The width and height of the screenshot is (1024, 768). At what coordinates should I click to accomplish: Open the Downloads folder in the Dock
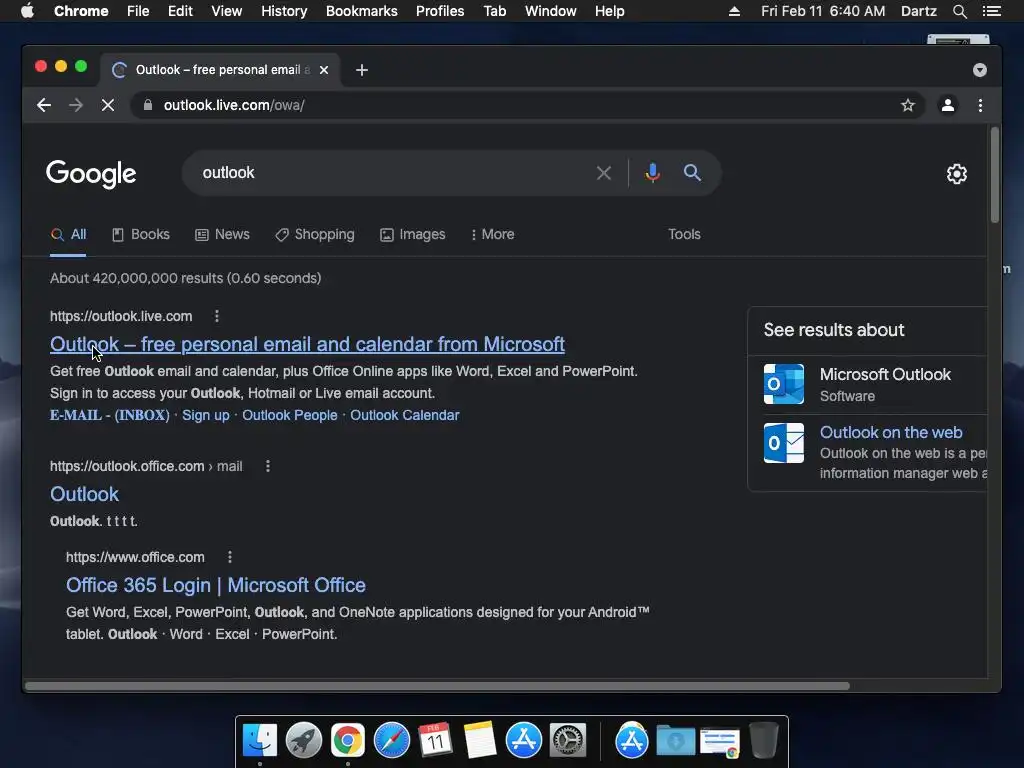point(675,741)
